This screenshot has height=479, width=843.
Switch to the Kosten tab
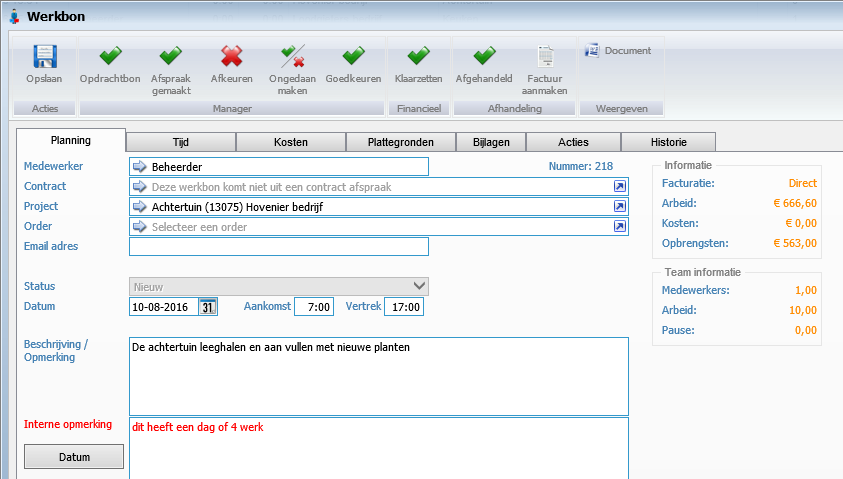[290, 142]
